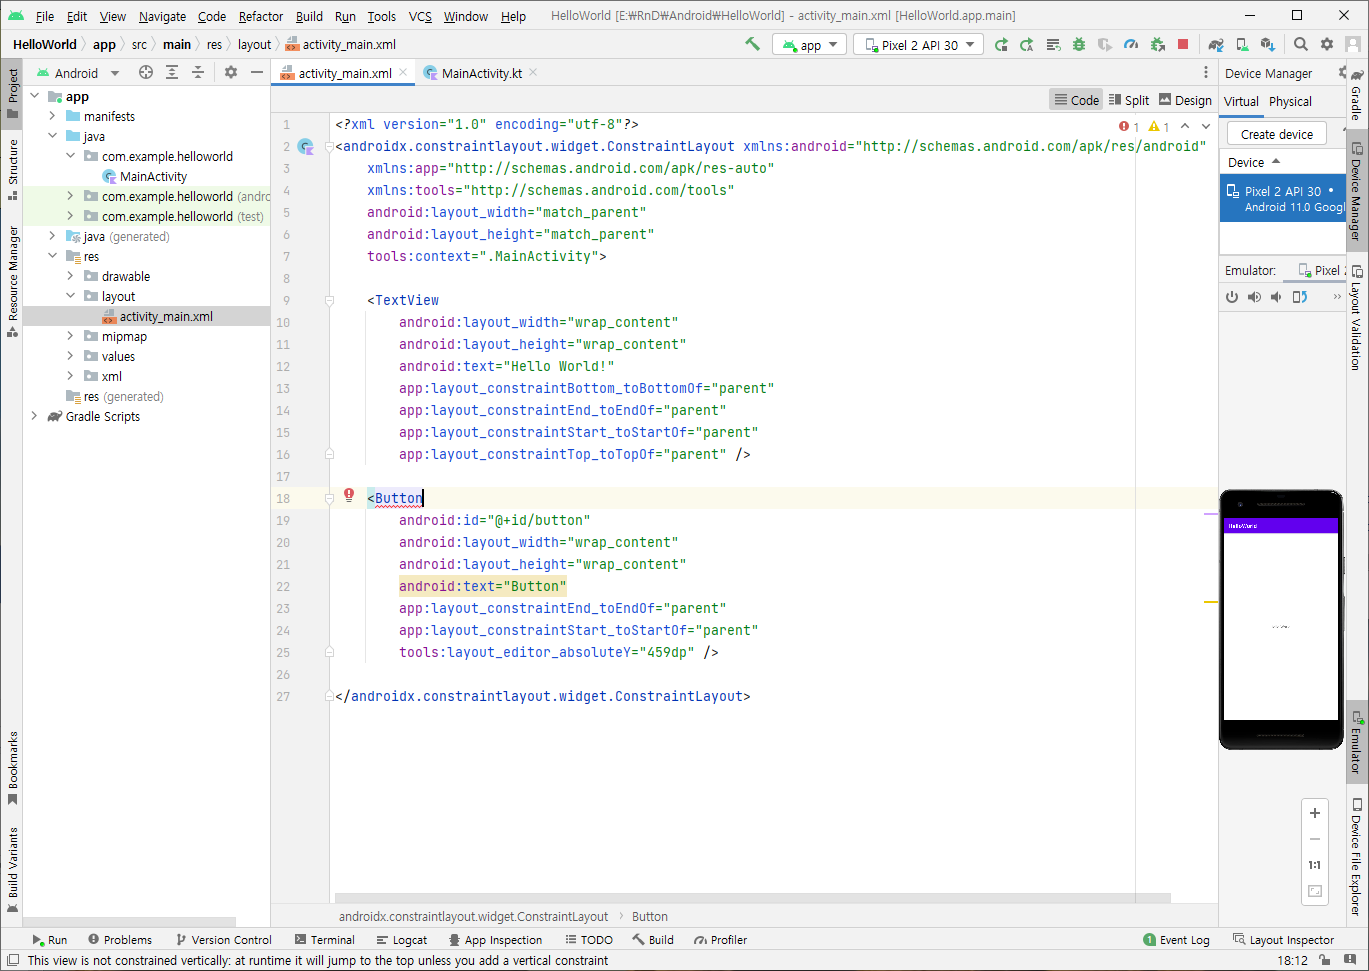This screenshot has height=971, width=1369.
Task: Open the Terminal tool window
Action: pos(325,940)
